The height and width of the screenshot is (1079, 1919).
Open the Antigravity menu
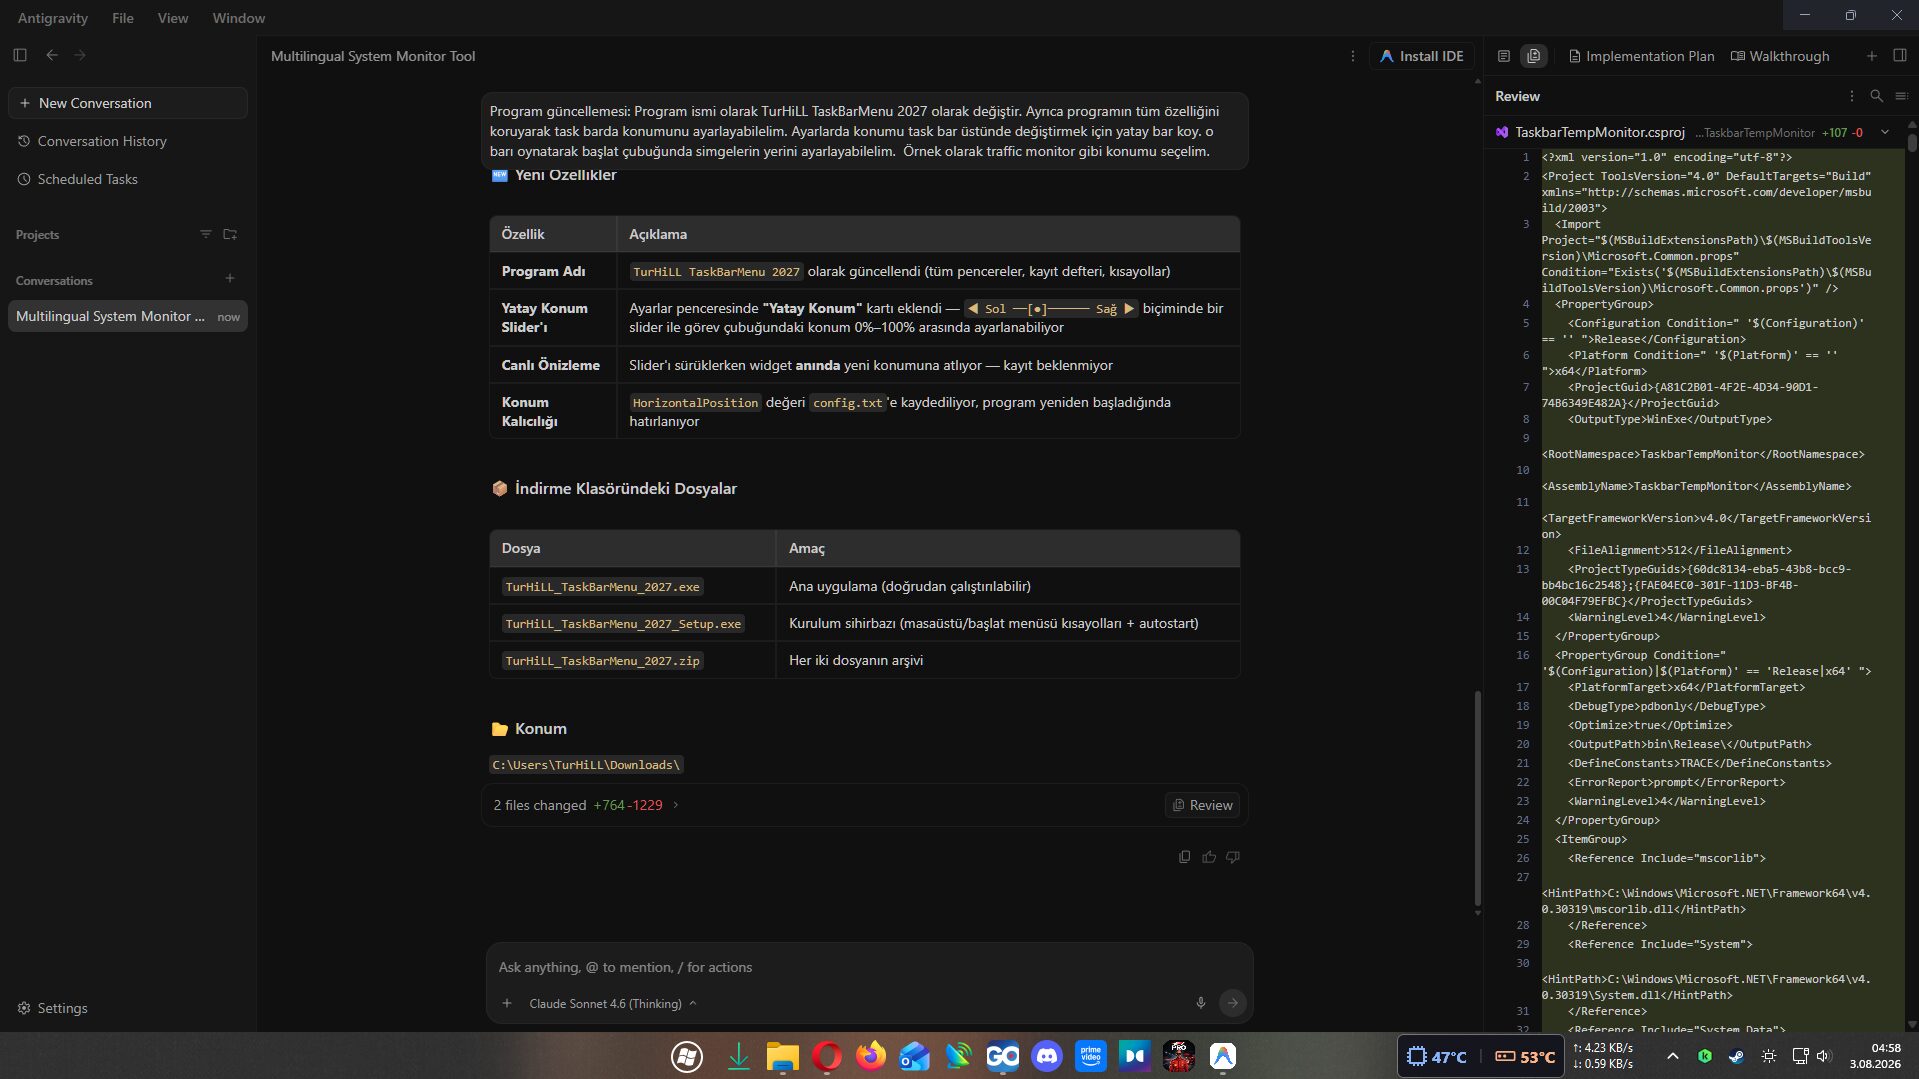(x=53, y=18)
